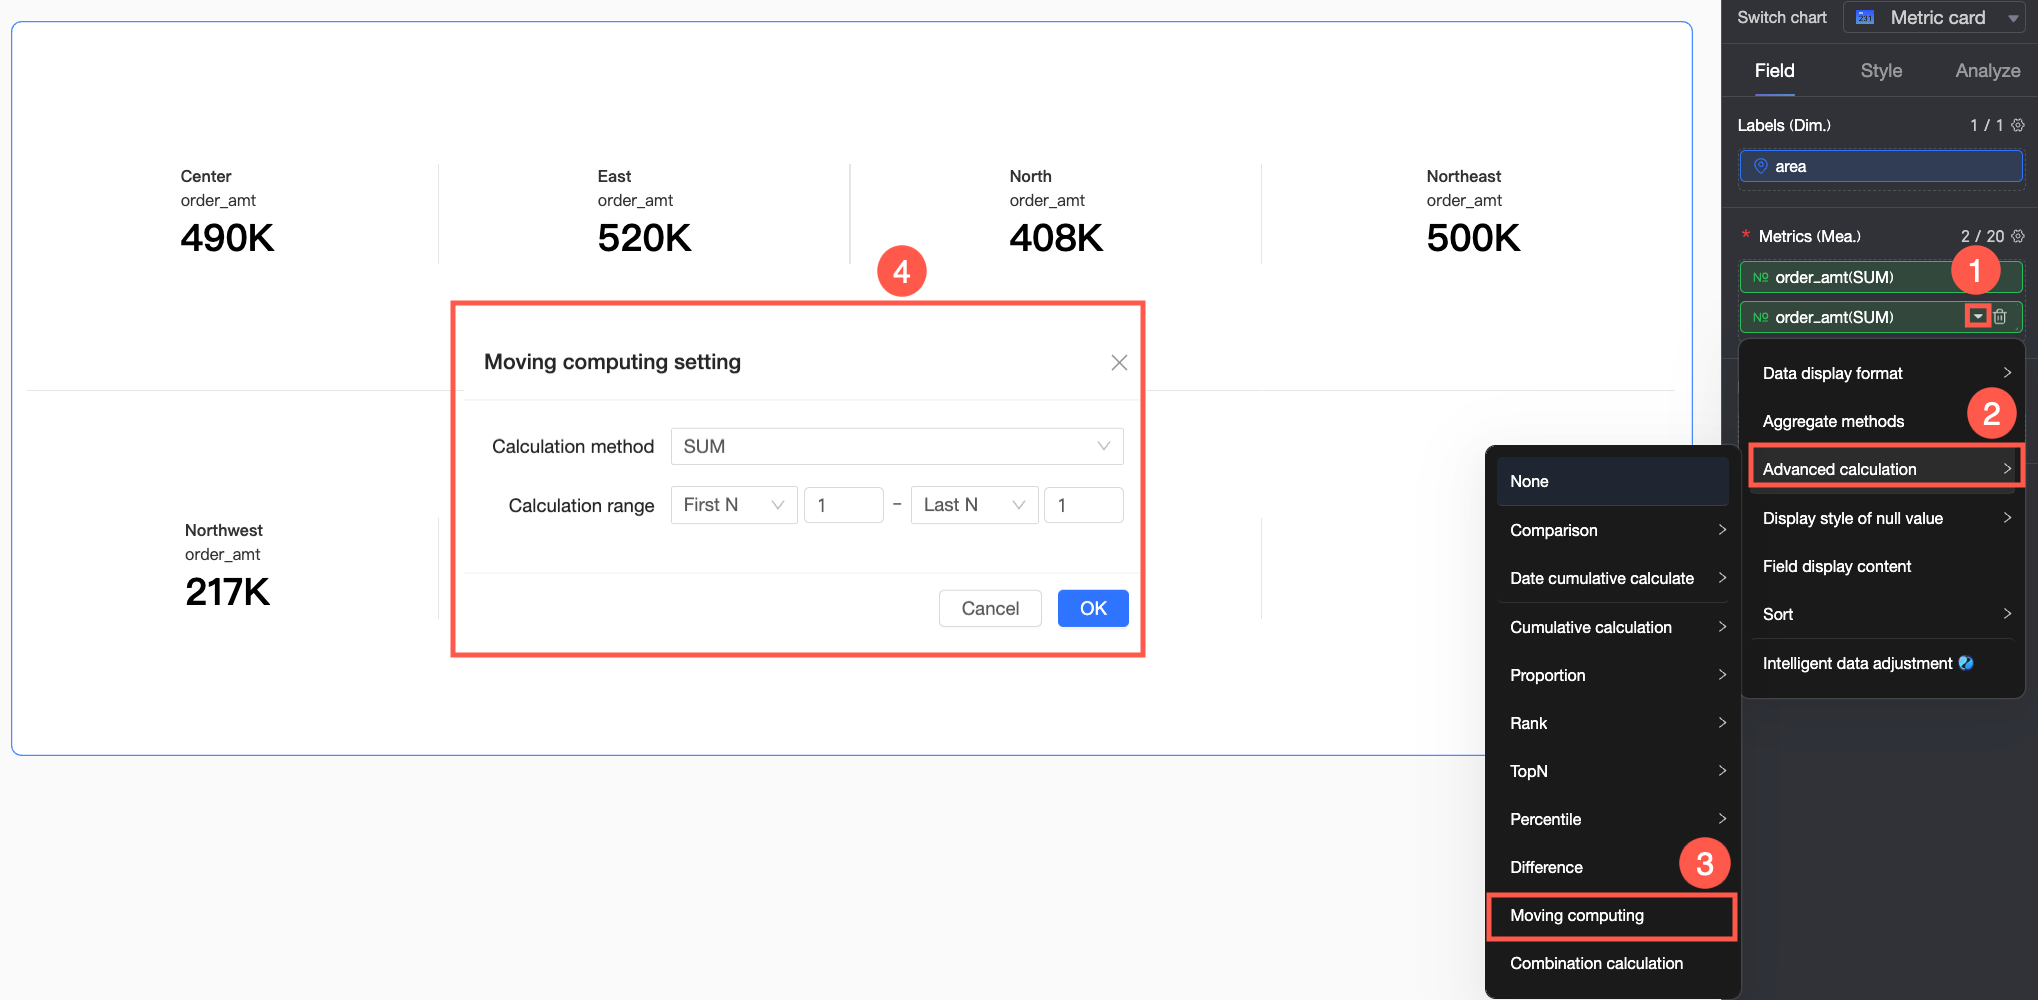Click the Last N value input field

[x=1084, y=505]
